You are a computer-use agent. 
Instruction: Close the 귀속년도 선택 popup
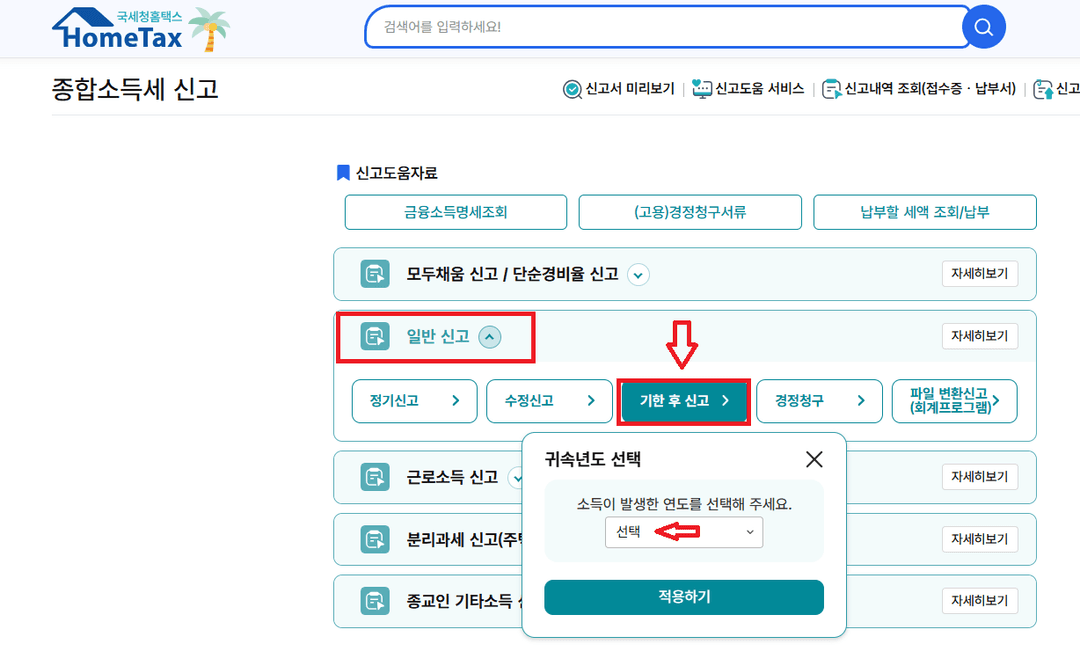pos(814,459)
